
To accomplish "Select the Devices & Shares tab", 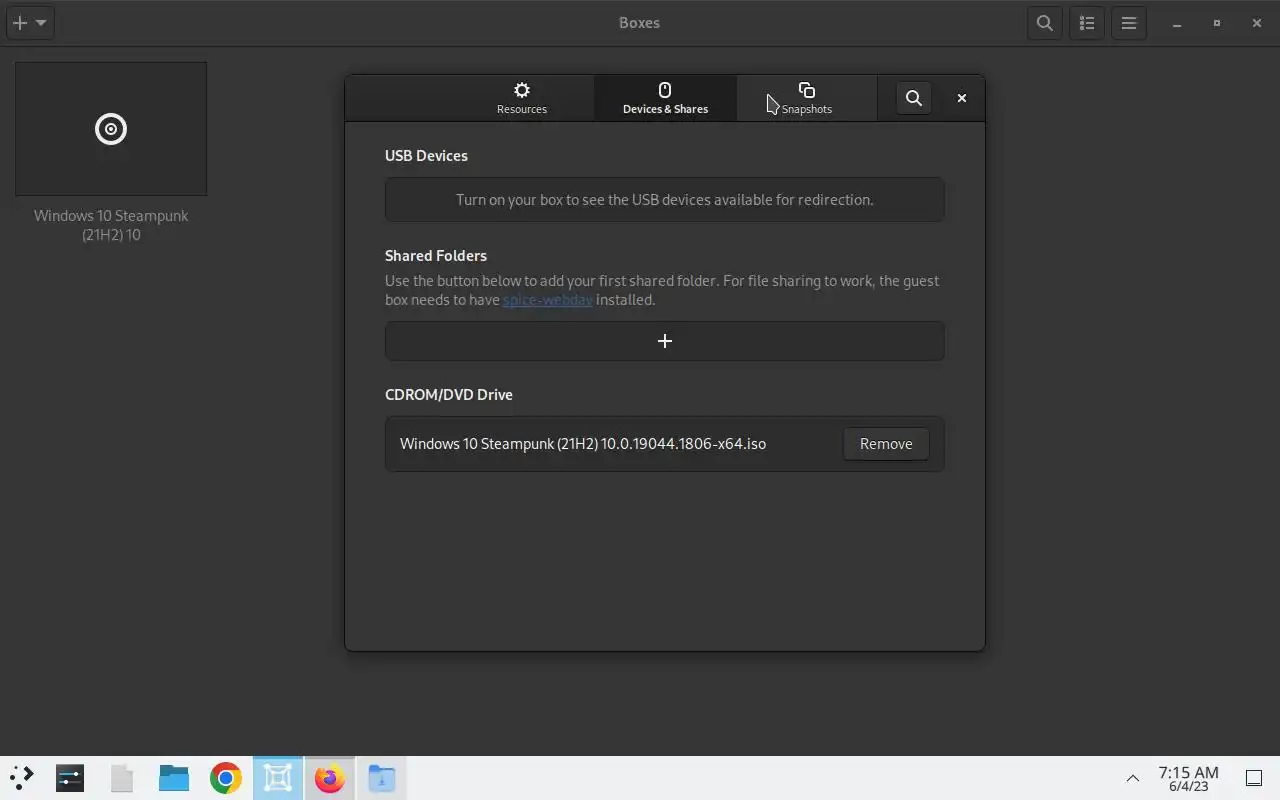I will (x=665, y=98).
